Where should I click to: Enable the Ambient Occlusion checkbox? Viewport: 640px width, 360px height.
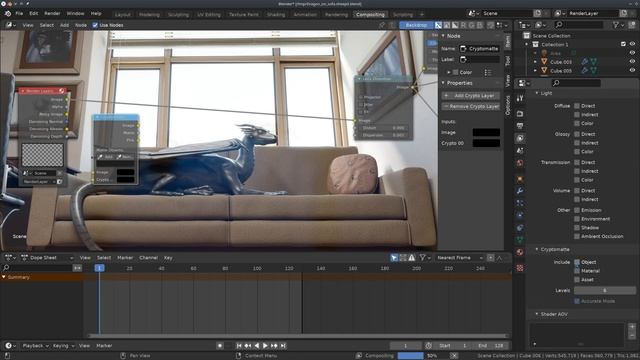(577, 236)
